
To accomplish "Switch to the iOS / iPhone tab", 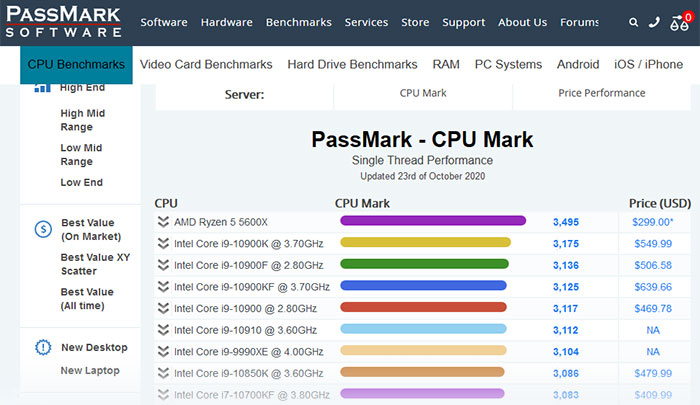I will [x=648, y=64].
